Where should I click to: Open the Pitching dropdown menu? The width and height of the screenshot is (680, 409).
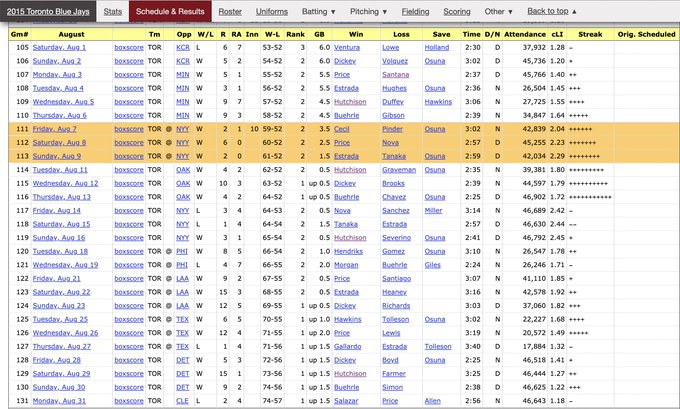point(368,12)
